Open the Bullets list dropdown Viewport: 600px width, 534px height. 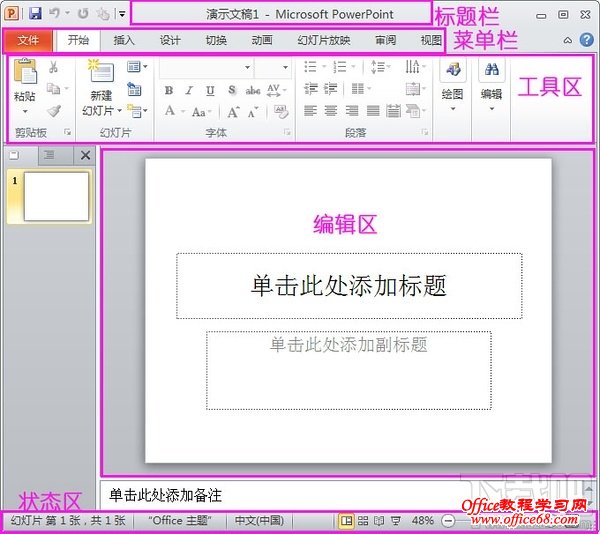[315, 67]
